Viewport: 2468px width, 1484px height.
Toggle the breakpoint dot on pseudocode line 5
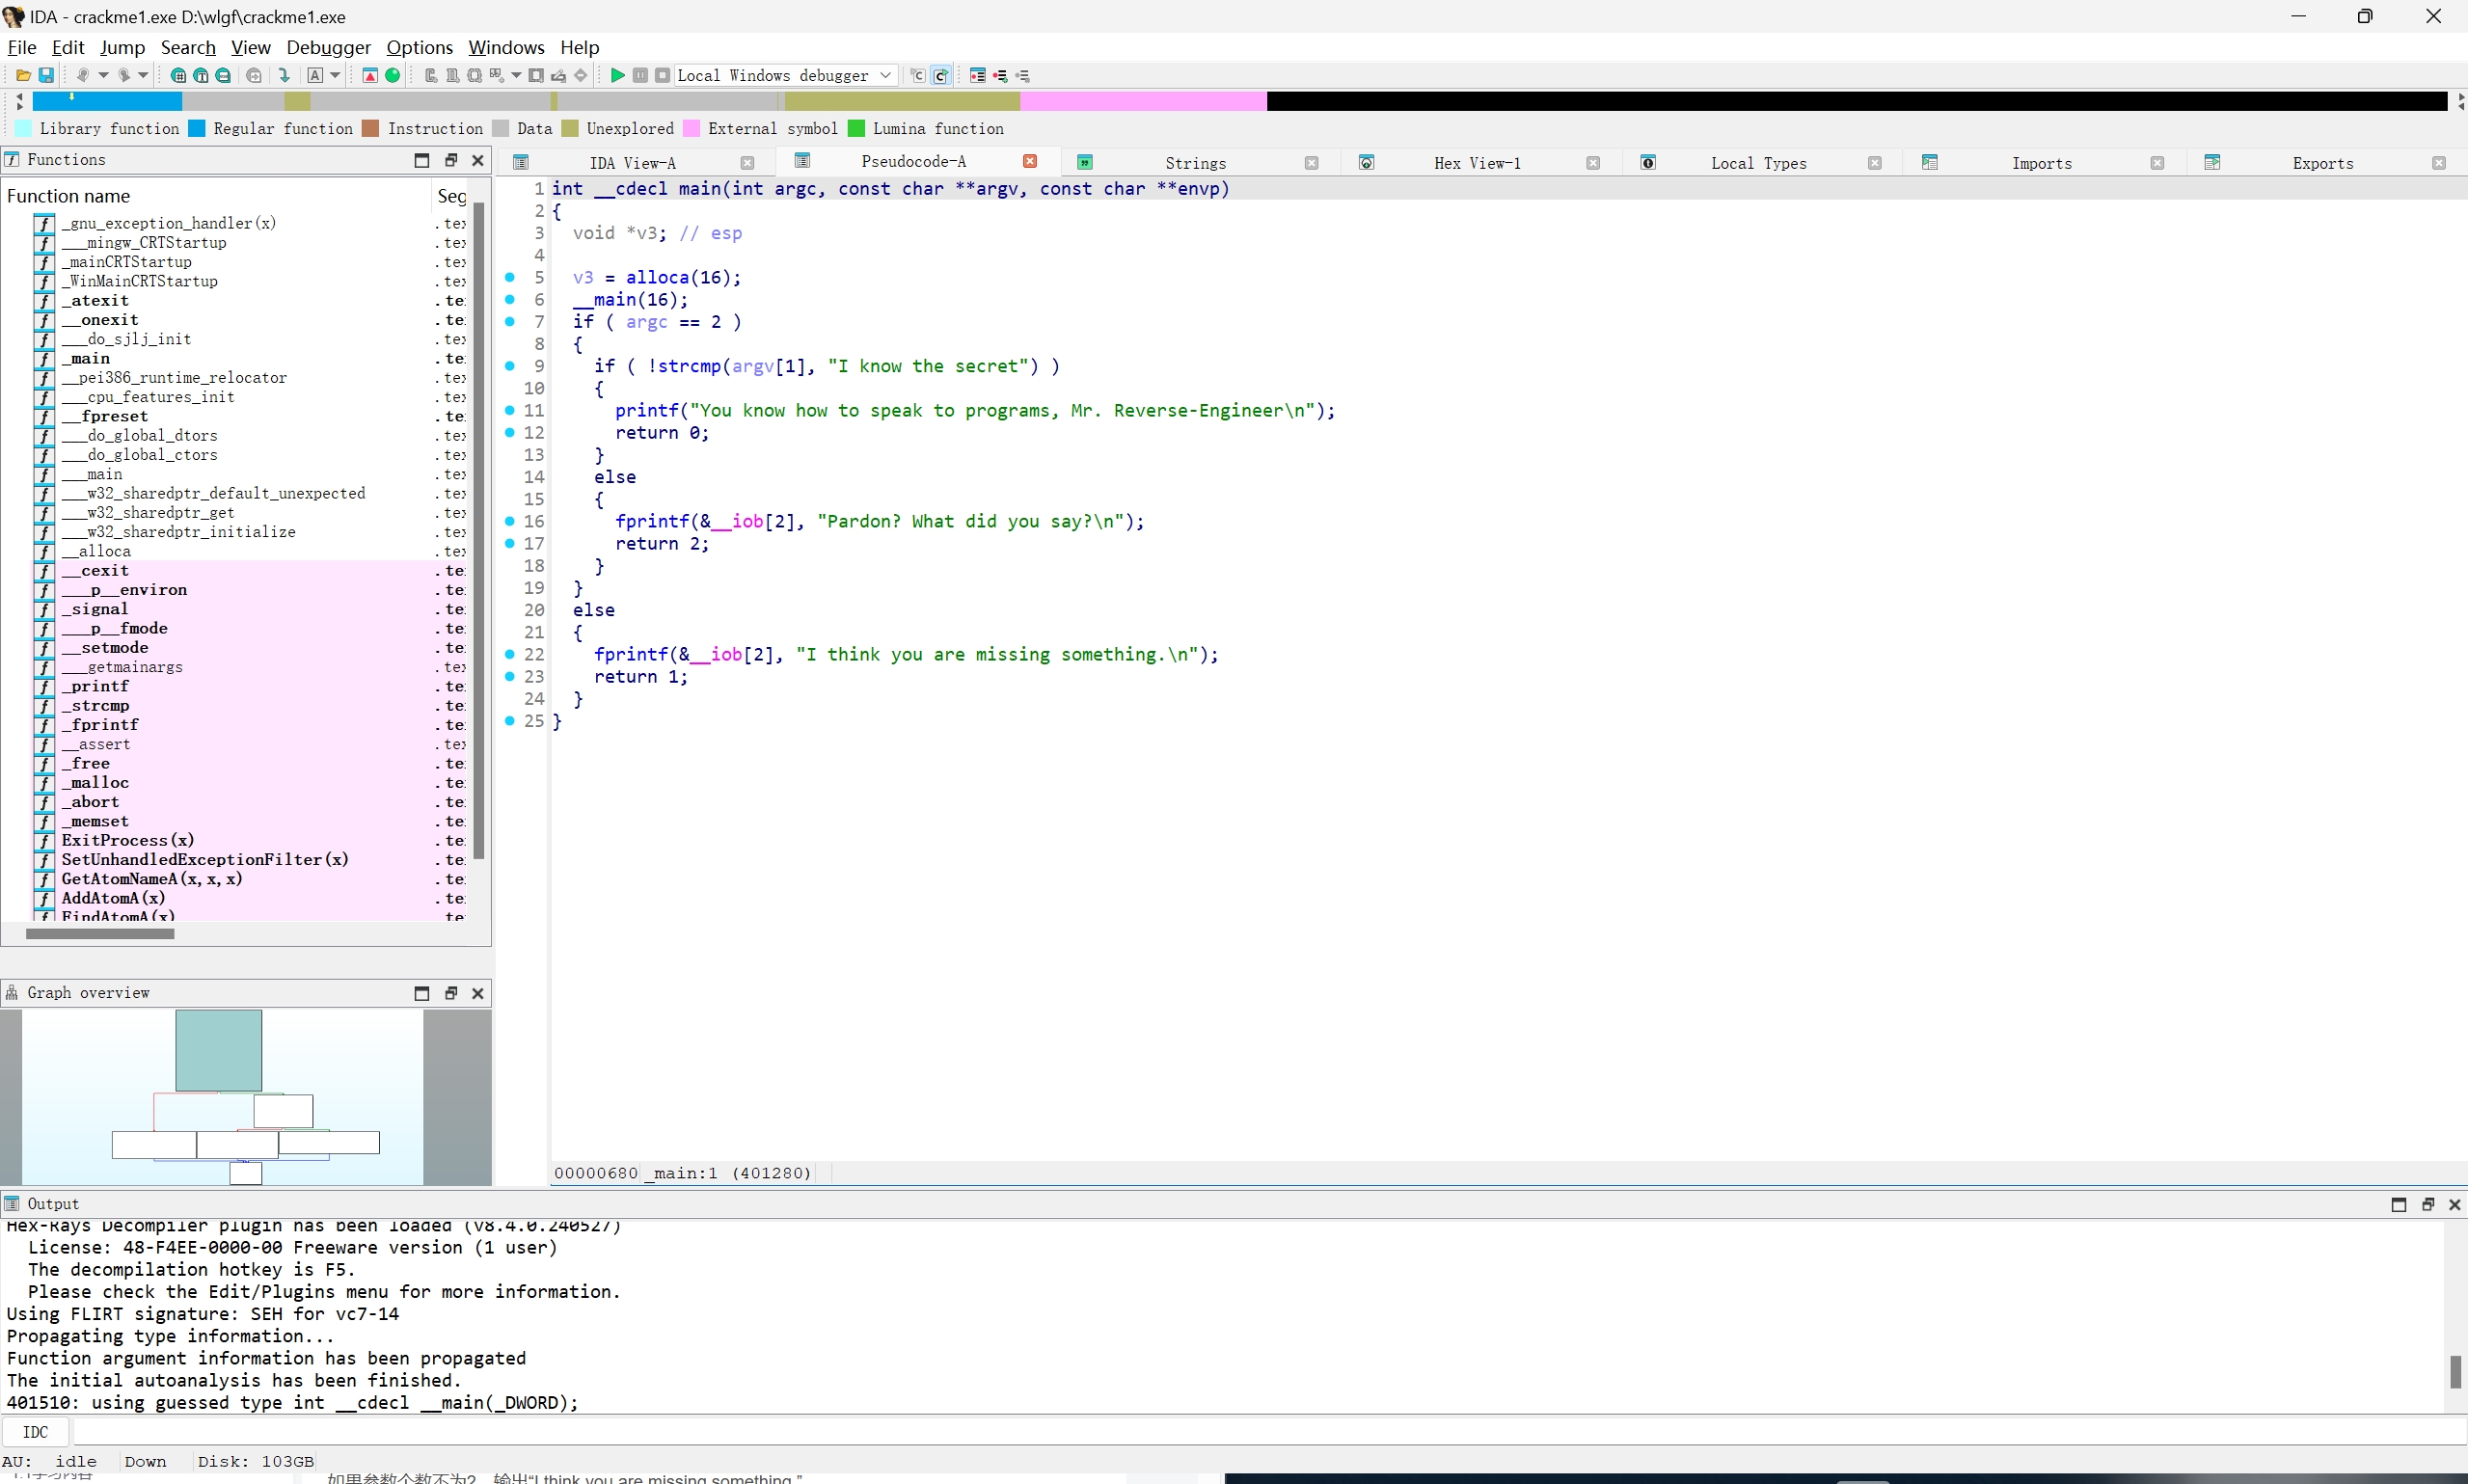click(x=510, y=277)
